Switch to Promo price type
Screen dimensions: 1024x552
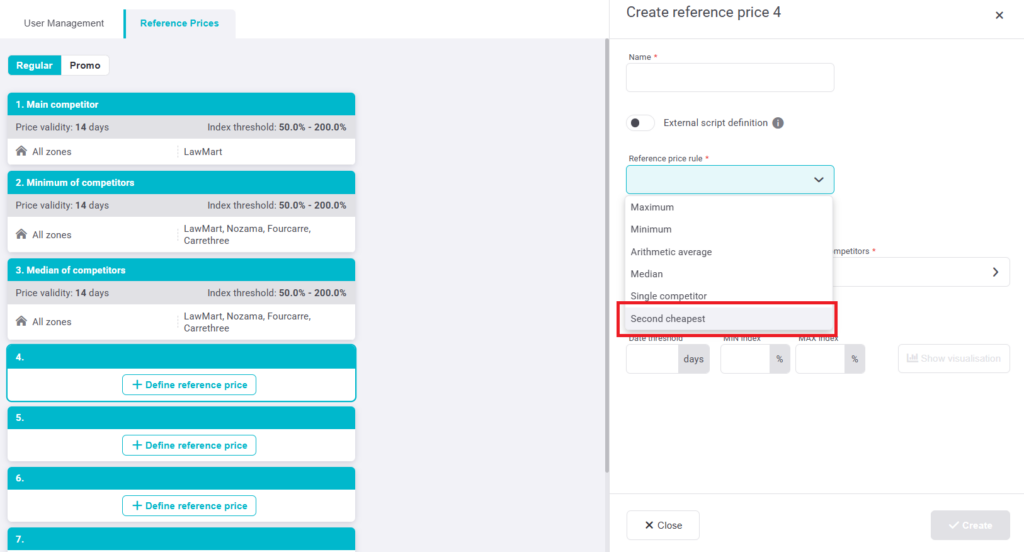click(85, 65)
